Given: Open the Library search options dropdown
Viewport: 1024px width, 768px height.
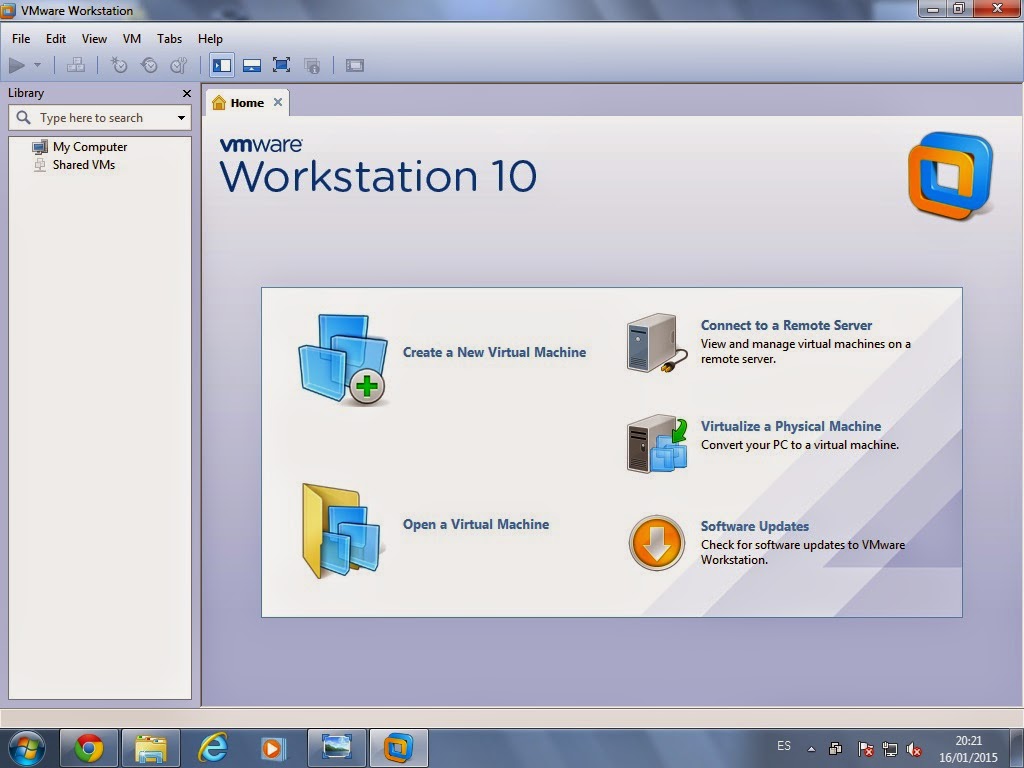Looking at the screenshot, I should [182, 117].
